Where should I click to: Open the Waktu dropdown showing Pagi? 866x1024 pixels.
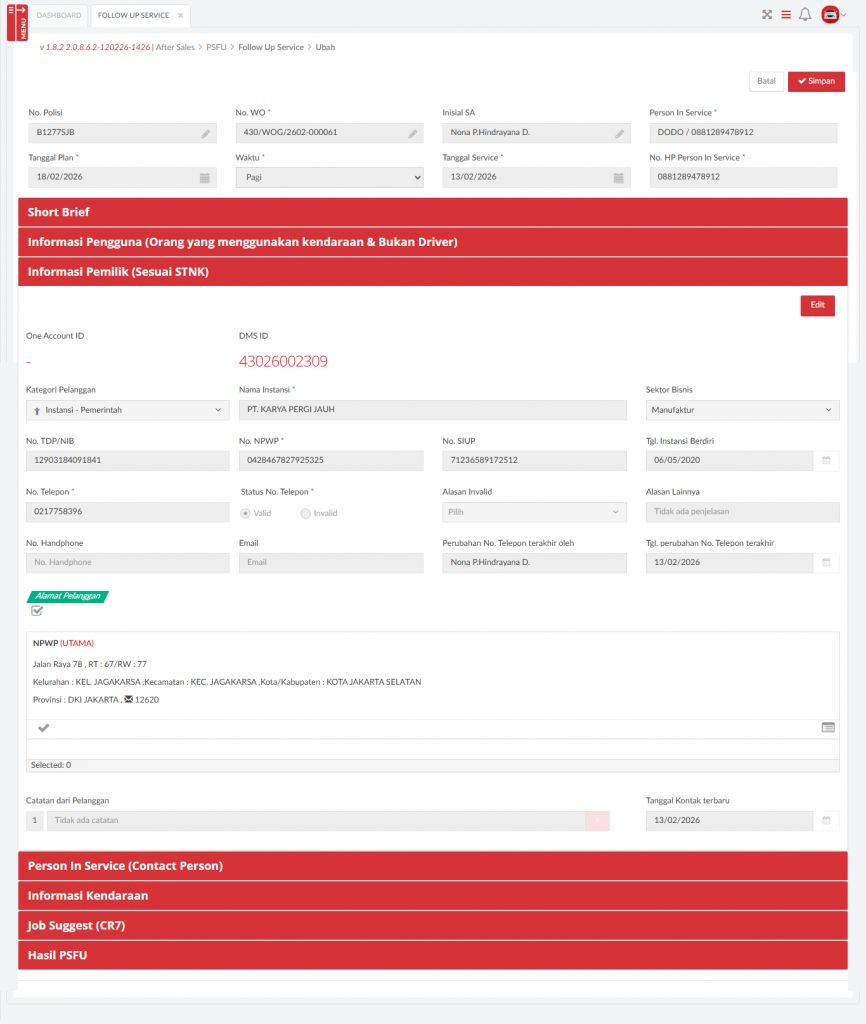329,177
